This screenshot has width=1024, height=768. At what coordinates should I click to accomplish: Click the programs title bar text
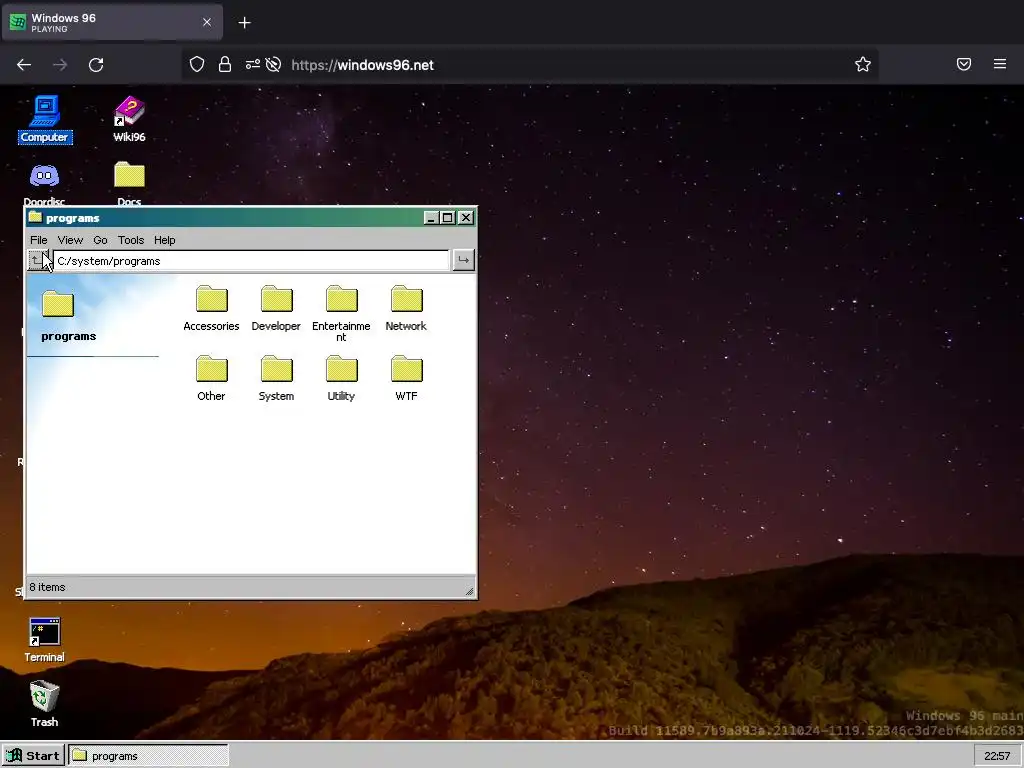(x=72, y=218)
